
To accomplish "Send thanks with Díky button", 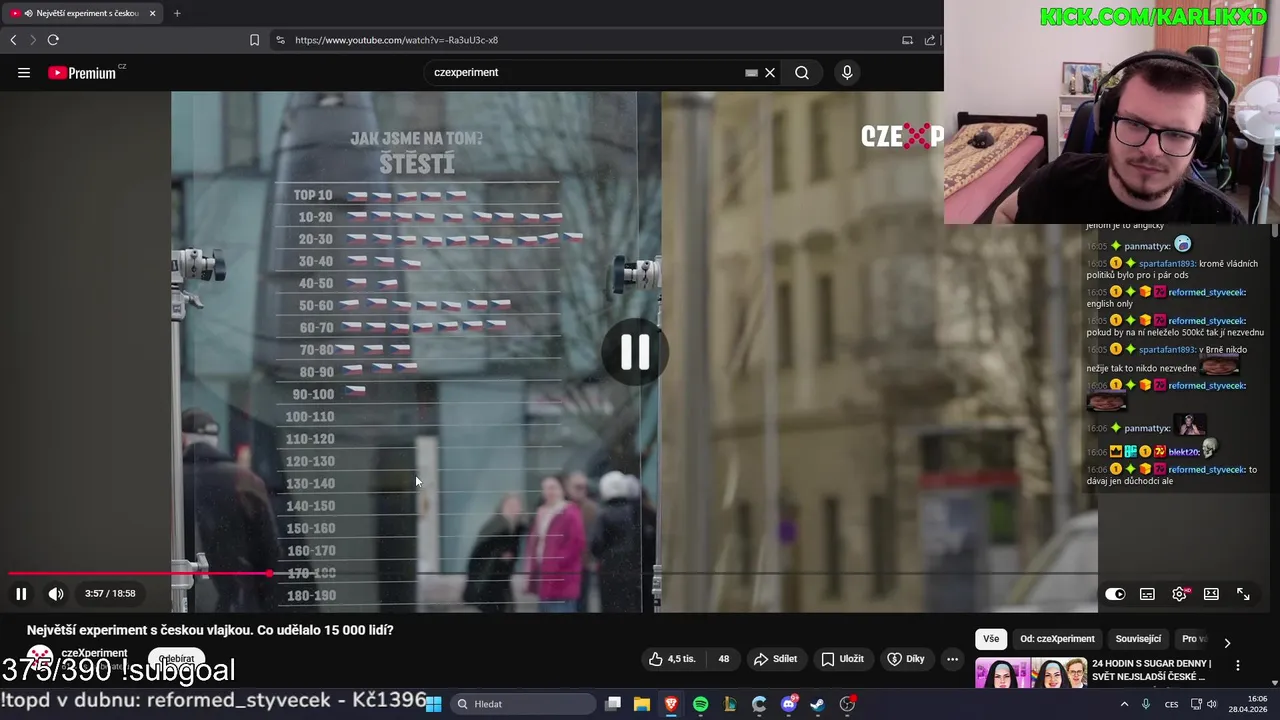I will [907, 659].
